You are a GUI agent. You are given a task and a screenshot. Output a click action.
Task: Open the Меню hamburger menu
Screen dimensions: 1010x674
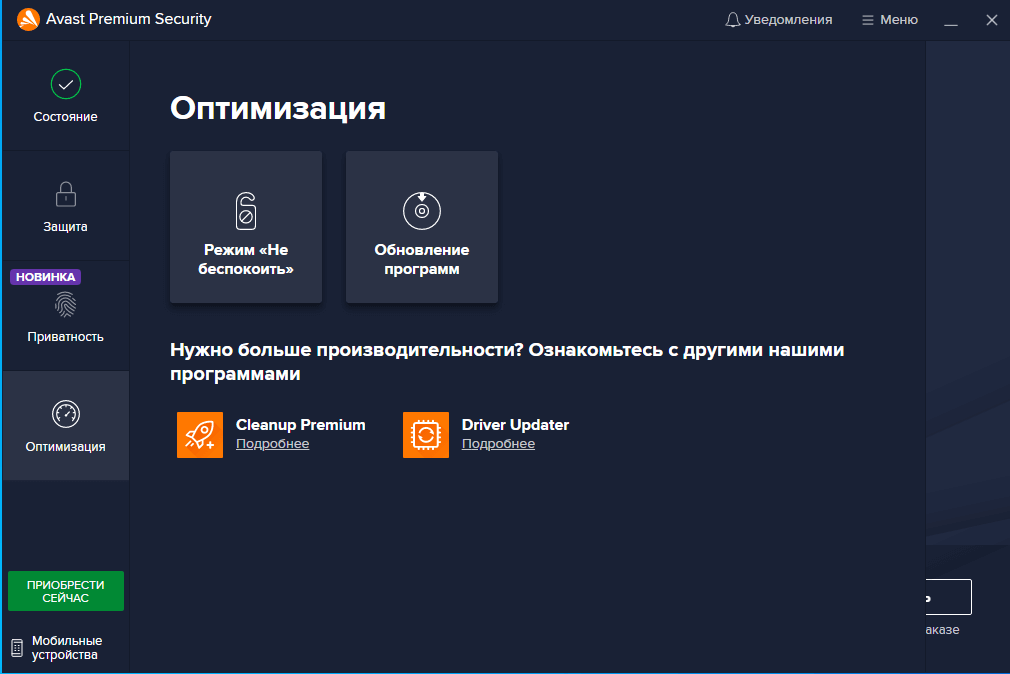[x=890, y=20]
